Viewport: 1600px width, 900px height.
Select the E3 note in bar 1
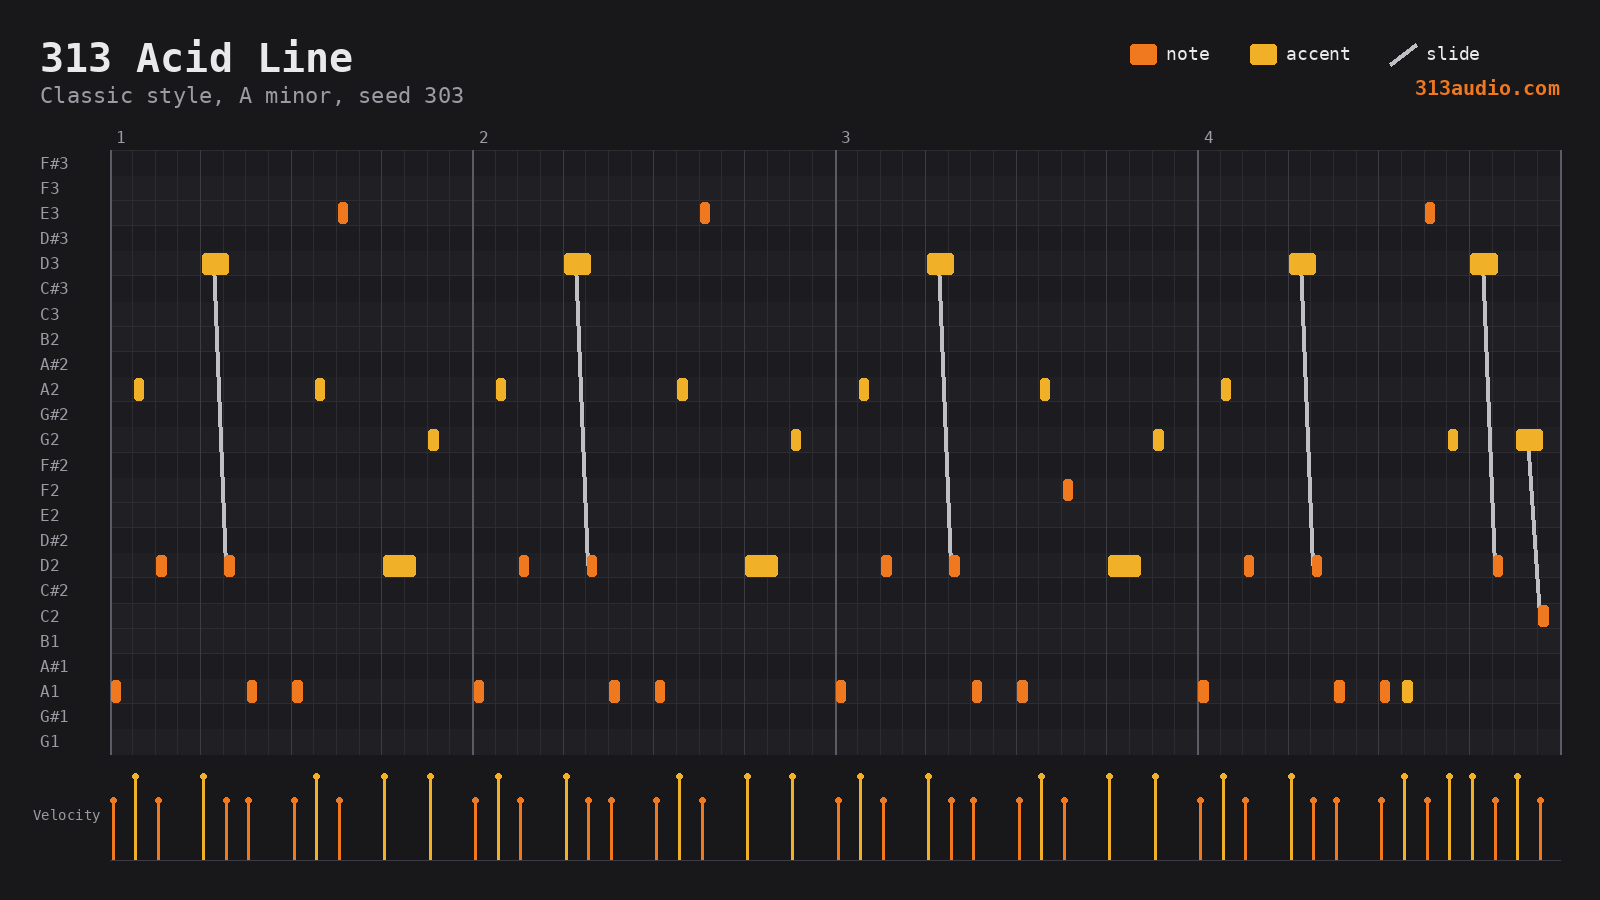pyautogui.click(x=343, y=213)
